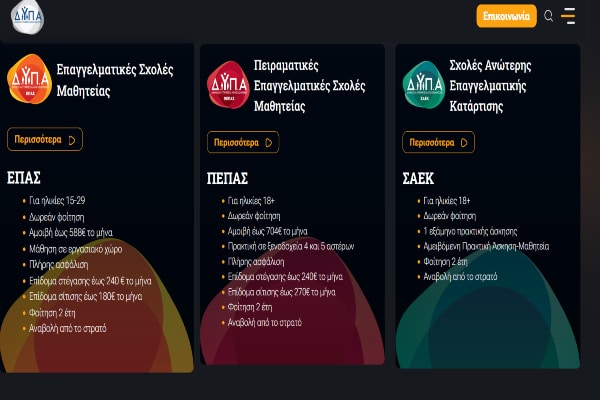Click the heading Επαγγελματικές Σχολές Μαθητείας
The image size is (600, 400).
click(115, 80)
